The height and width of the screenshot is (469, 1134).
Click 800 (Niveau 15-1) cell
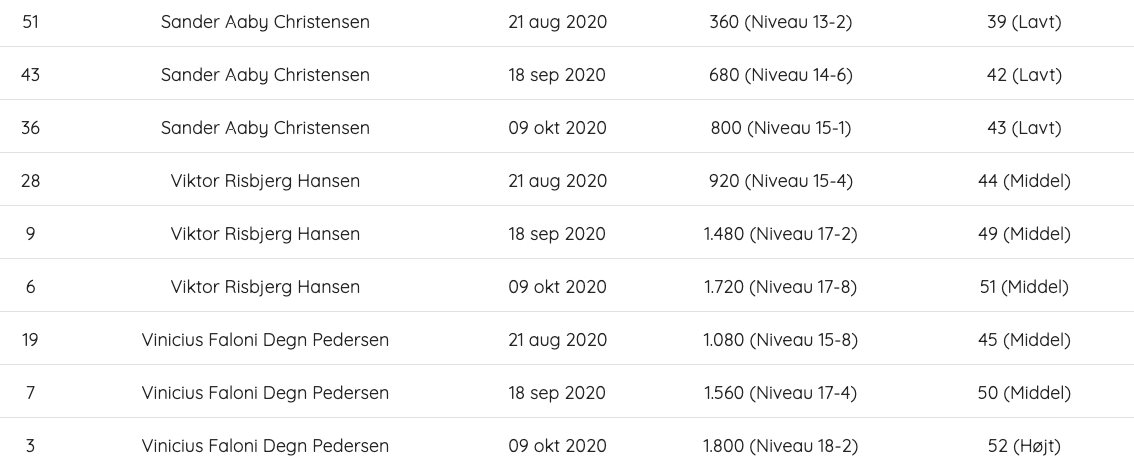click(x=780, y=128)
